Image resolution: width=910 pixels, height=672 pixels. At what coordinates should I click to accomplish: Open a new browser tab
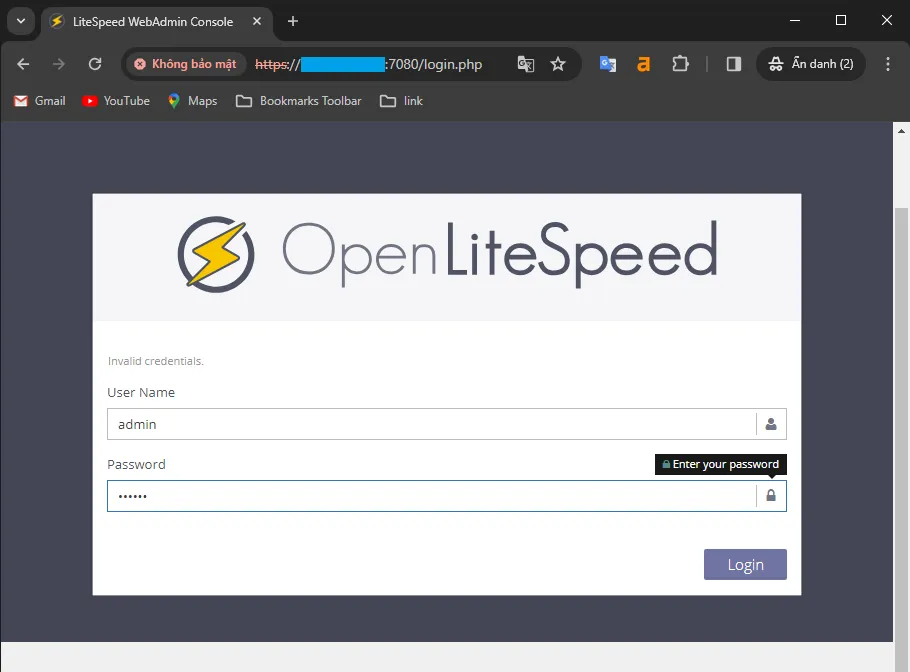[x=293, y=21]
